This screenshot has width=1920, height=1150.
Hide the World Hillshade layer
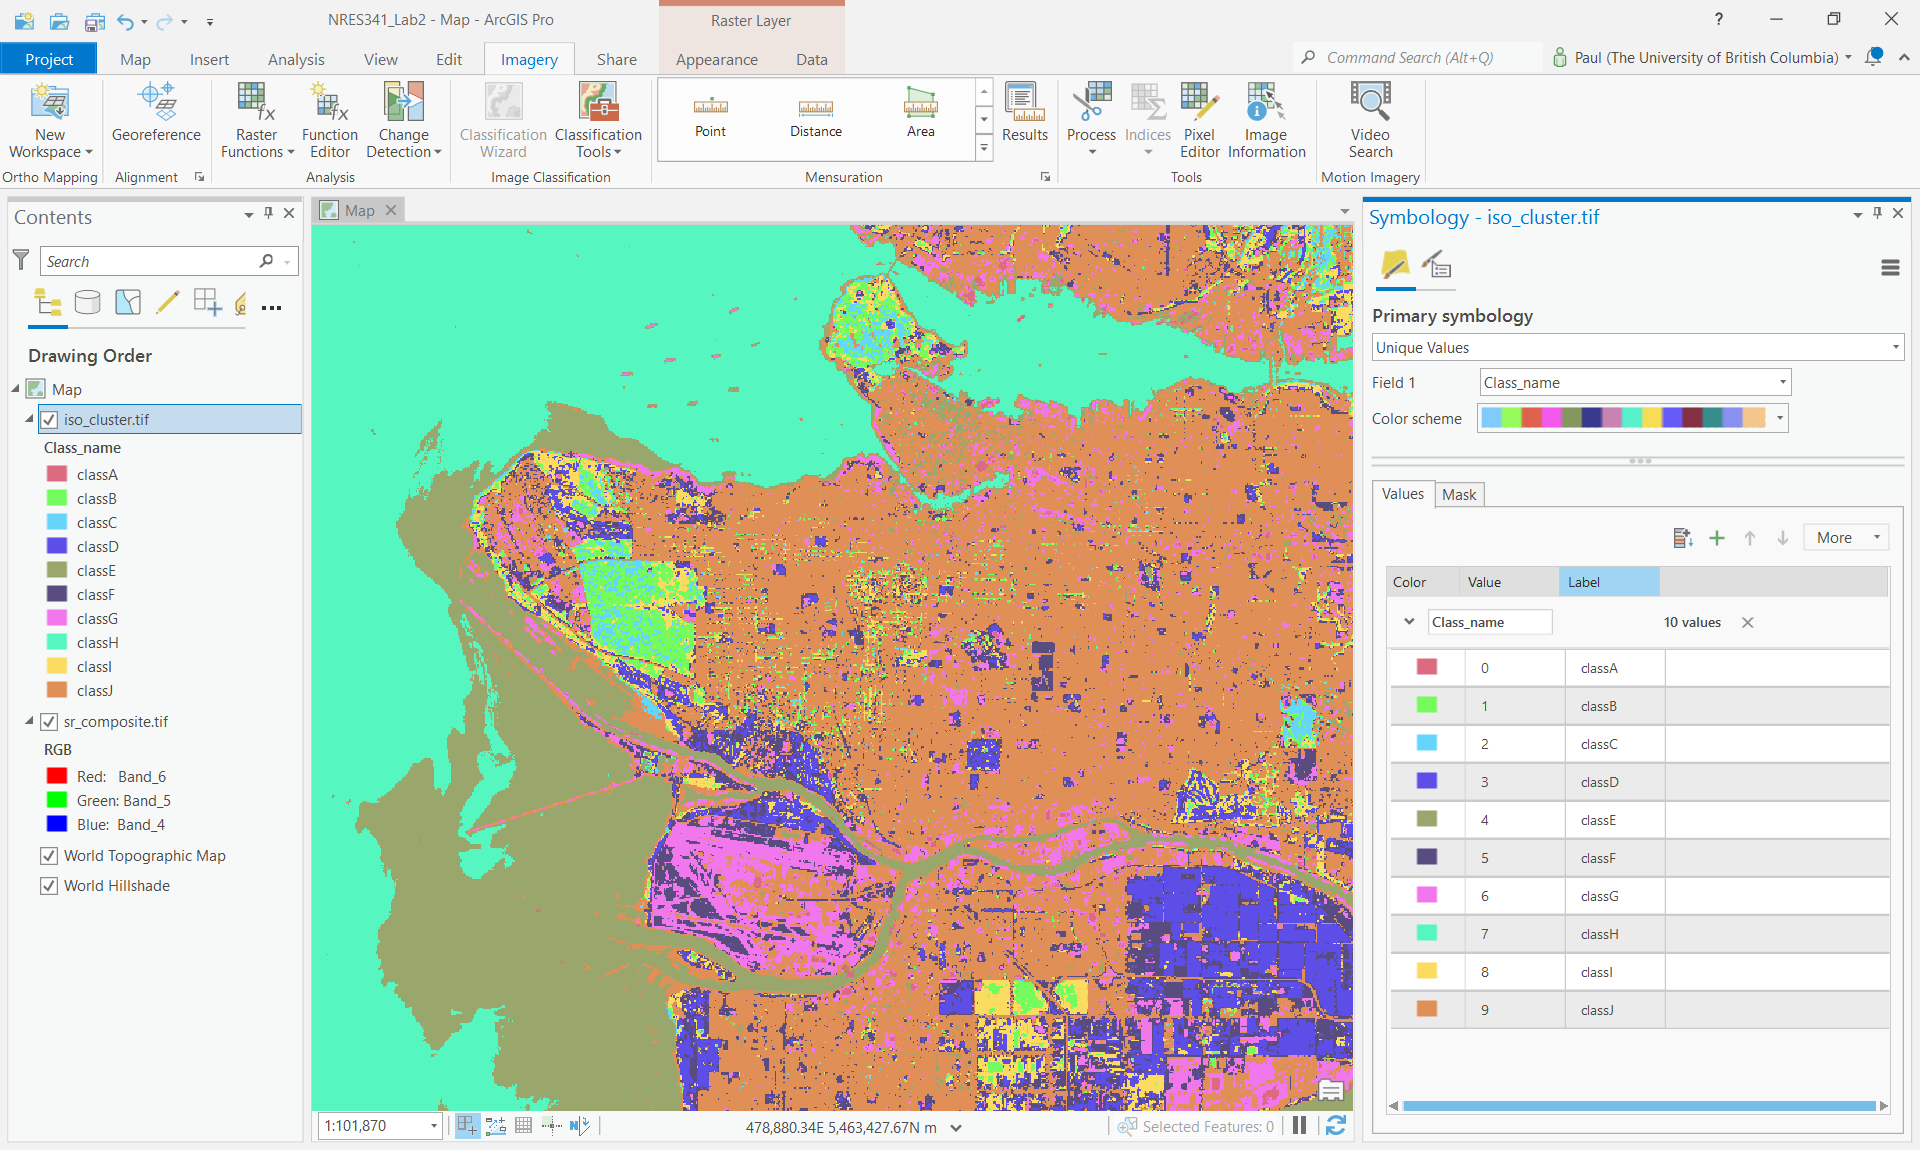[49, 886]
